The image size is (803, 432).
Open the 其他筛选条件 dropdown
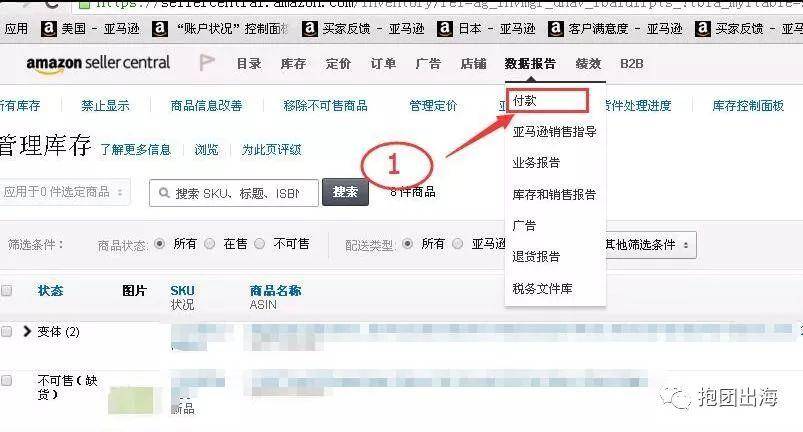point(649,245)
